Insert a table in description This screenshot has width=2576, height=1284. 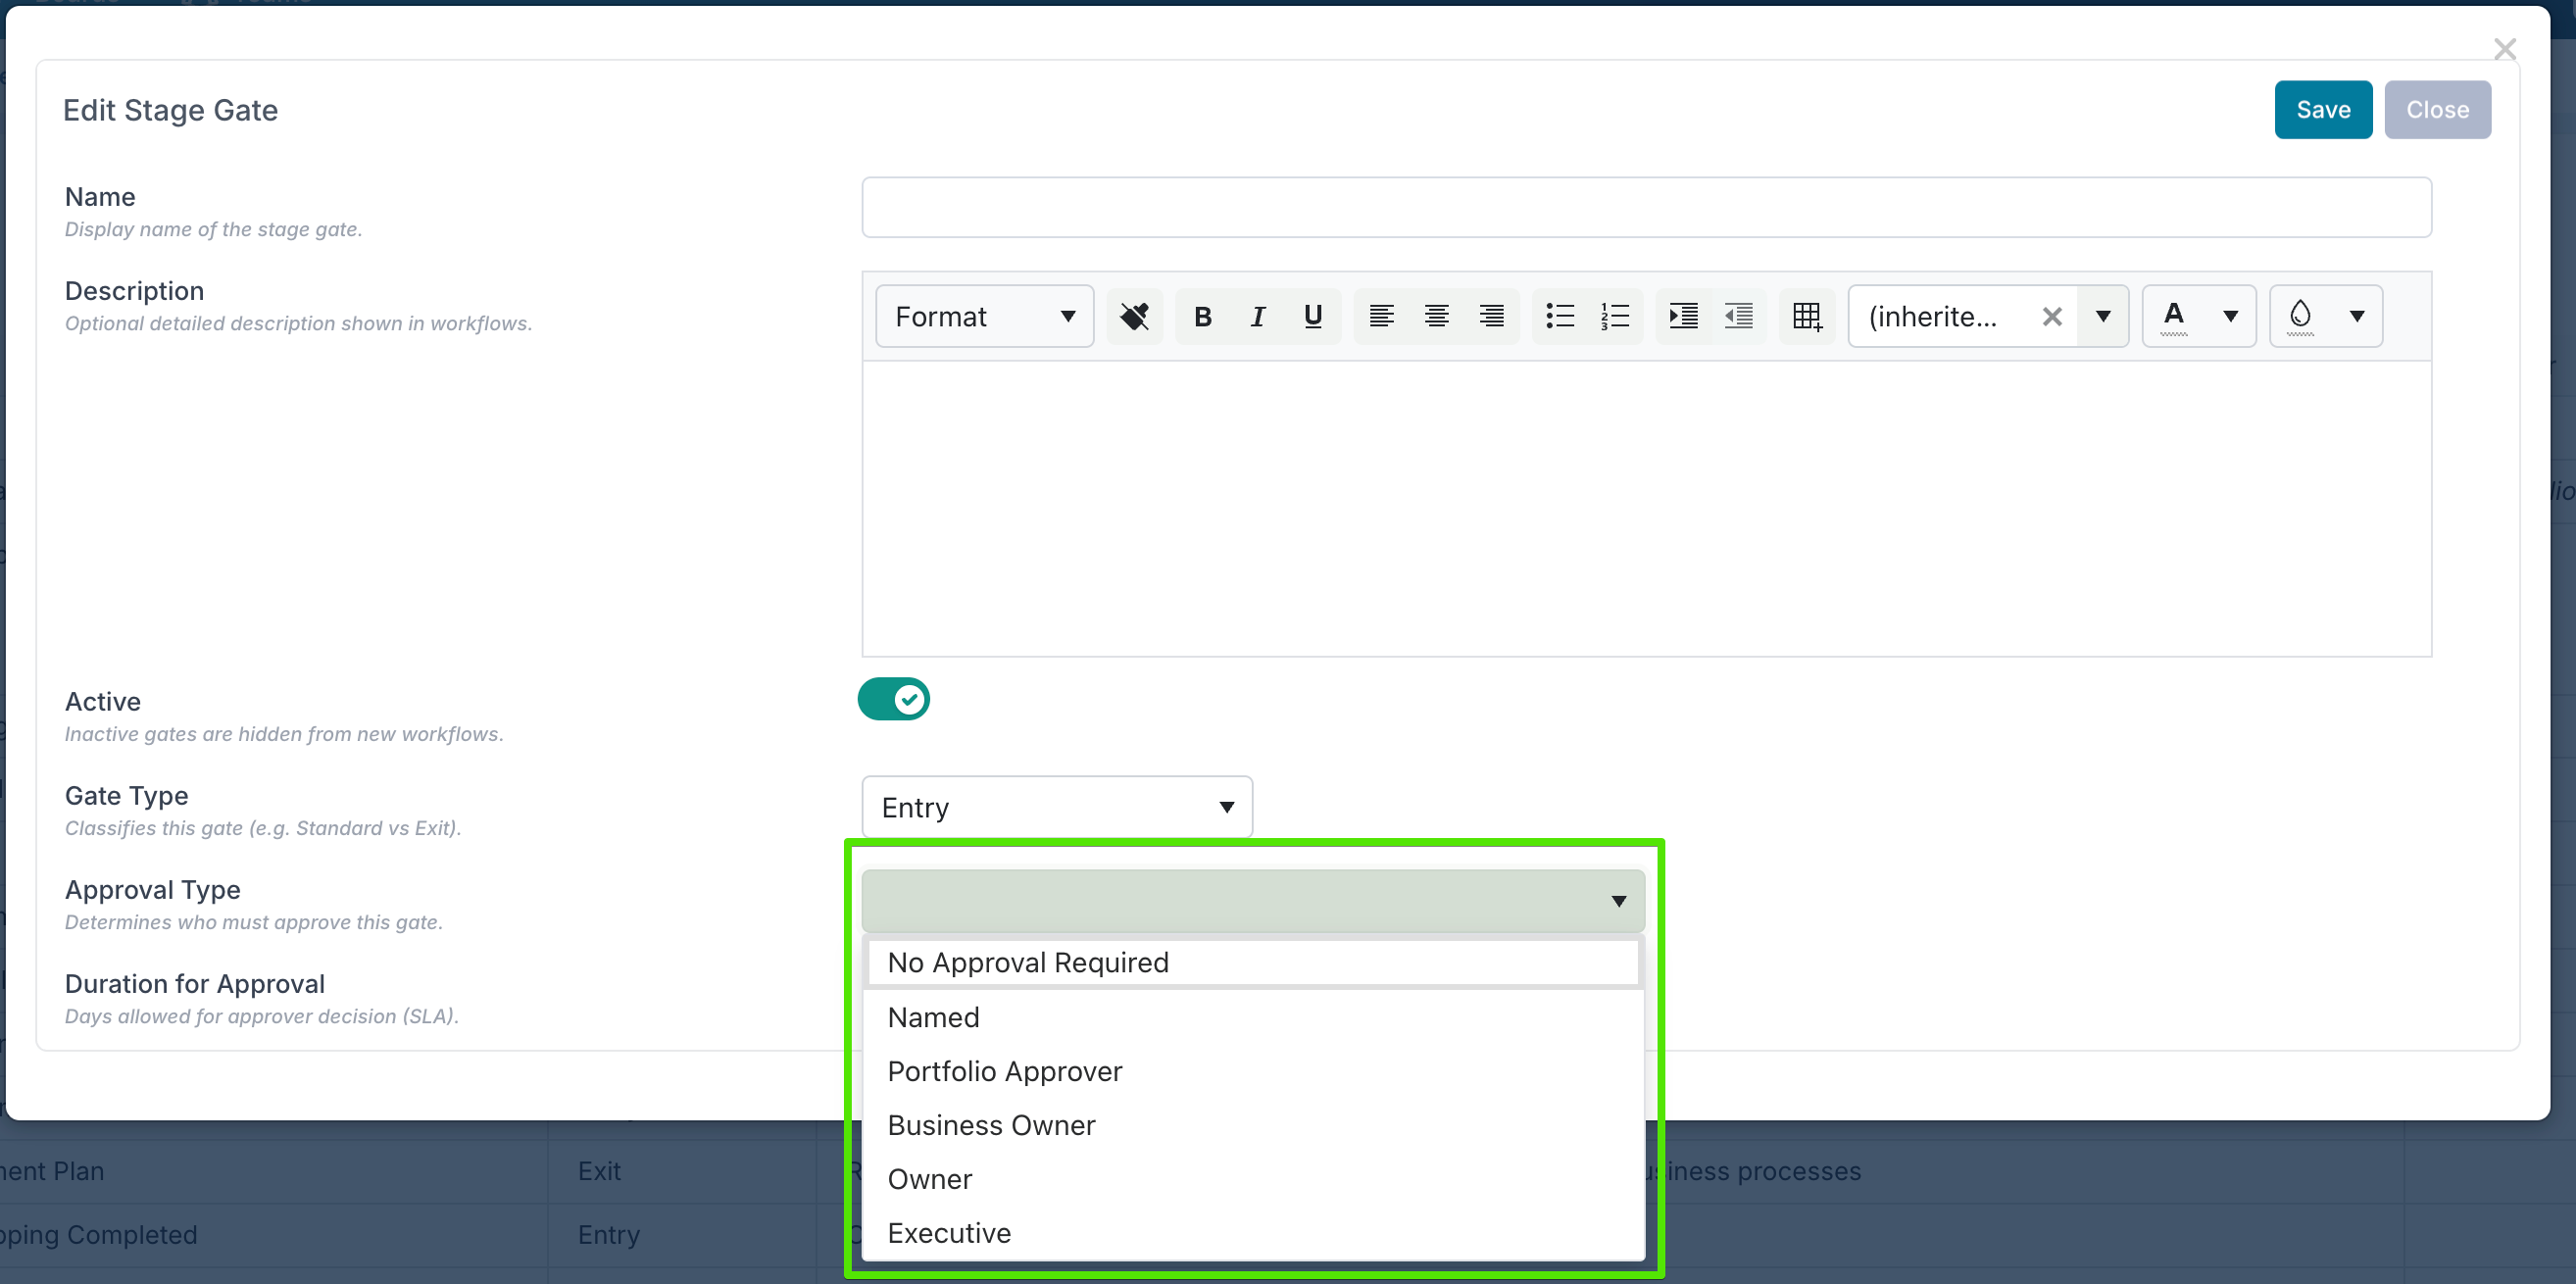1807,317
